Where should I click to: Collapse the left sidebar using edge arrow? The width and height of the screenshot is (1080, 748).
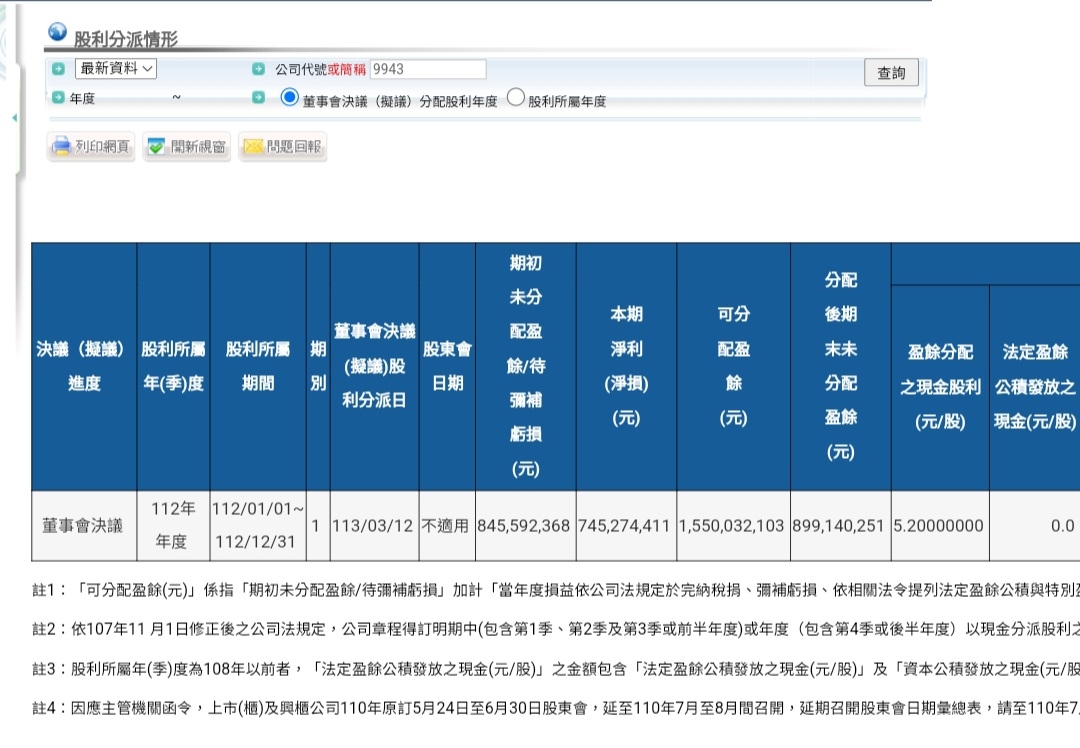(14, 118)
